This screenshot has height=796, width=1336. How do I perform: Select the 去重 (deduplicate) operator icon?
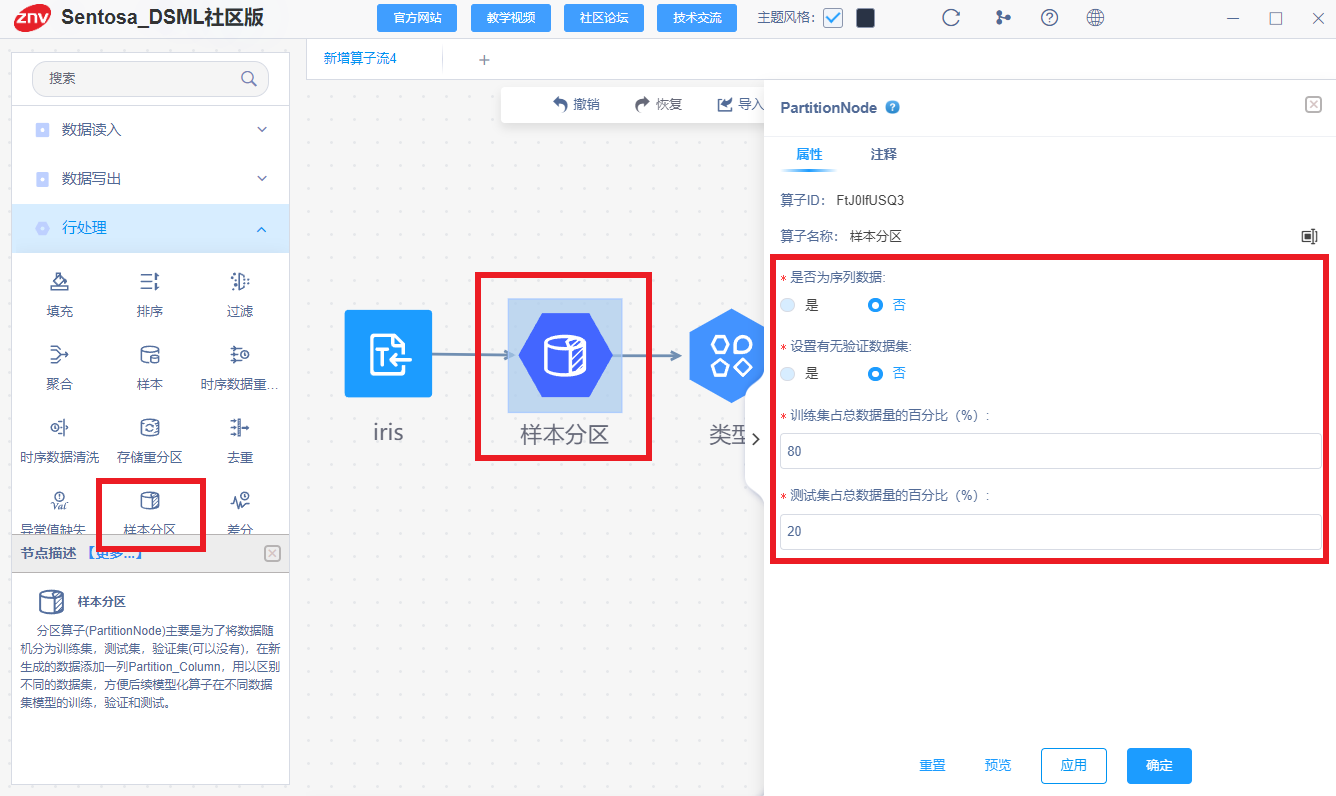click(239, 428)
